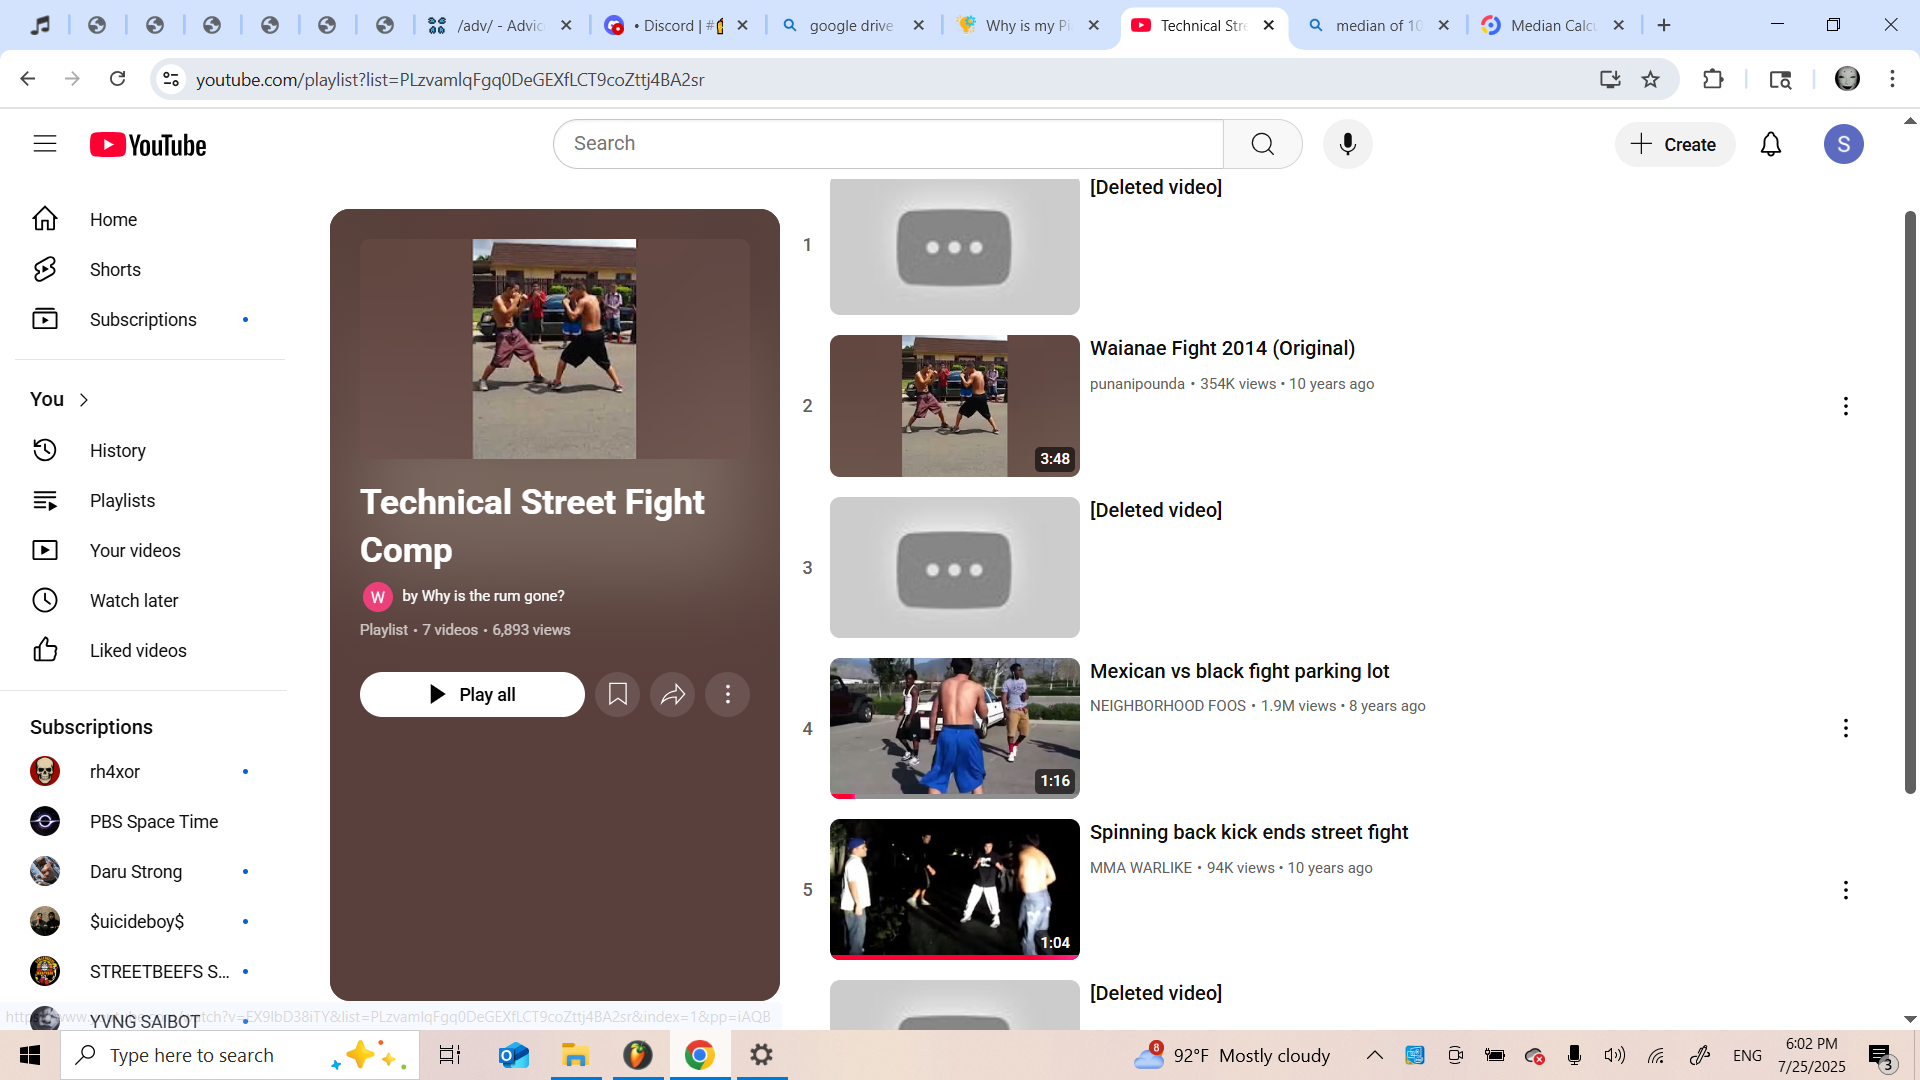Open a new browser tab
The image size is (1920, 1080).
[x=1664, y=25]
